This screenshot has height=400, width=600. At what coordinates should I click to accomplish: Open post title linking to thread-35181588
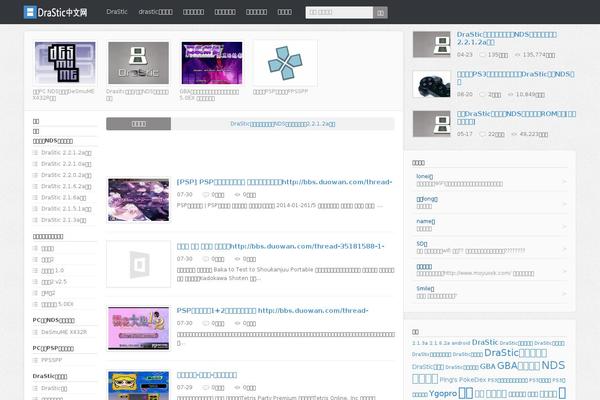click(280, 247)
